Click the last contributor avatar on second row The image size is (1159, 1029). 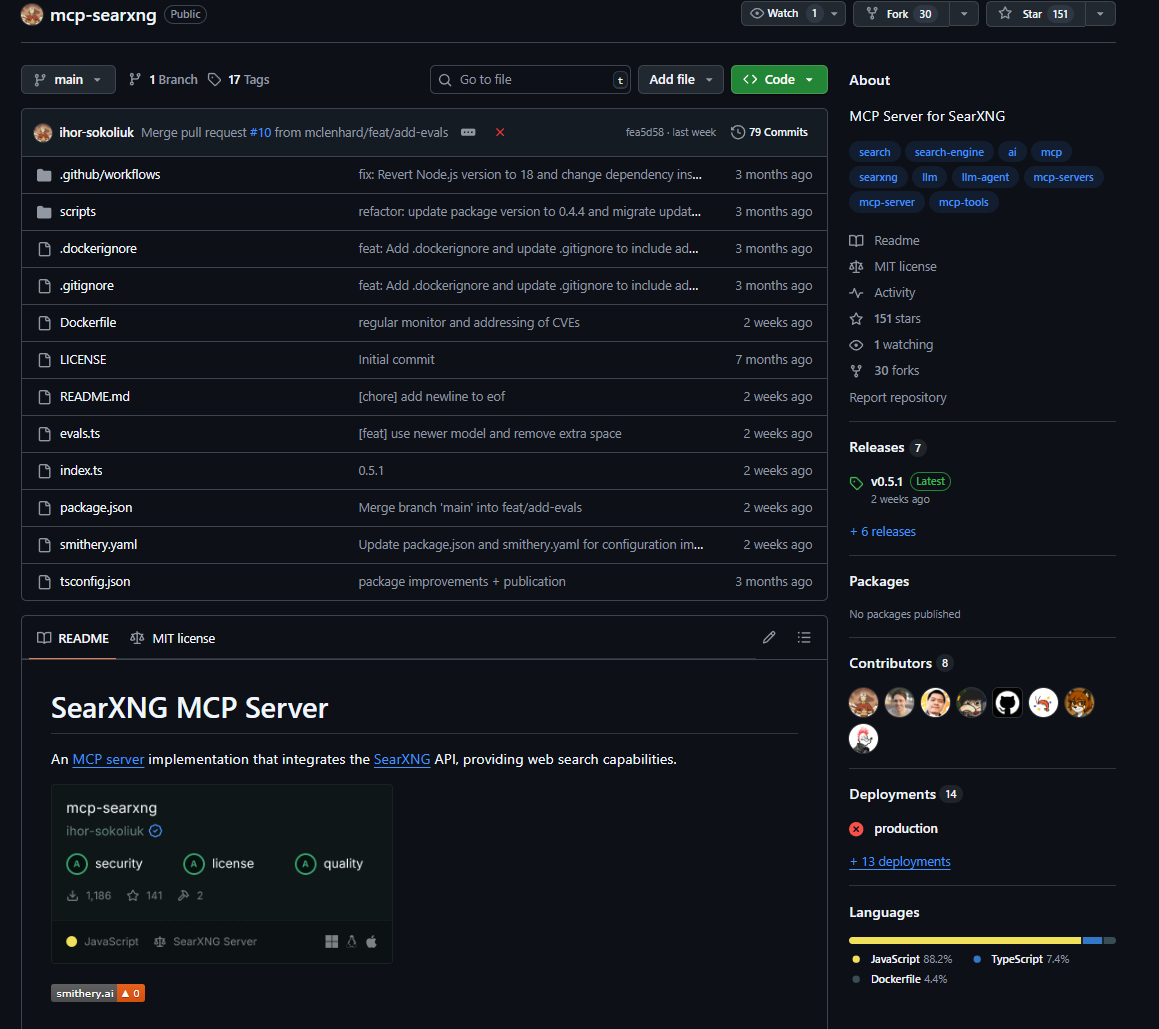tap(863, 738)
